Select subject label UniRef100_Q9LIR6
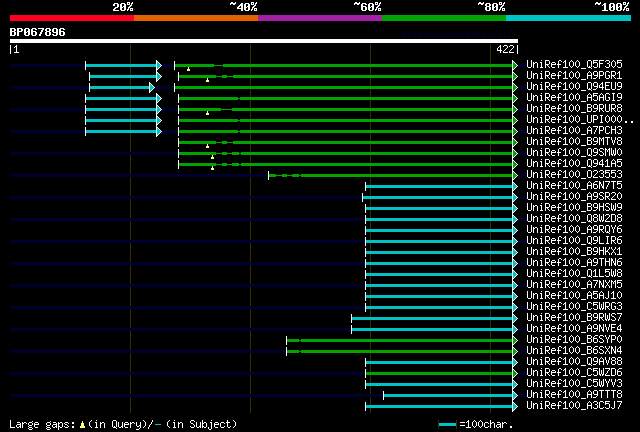 coord(574,240)
